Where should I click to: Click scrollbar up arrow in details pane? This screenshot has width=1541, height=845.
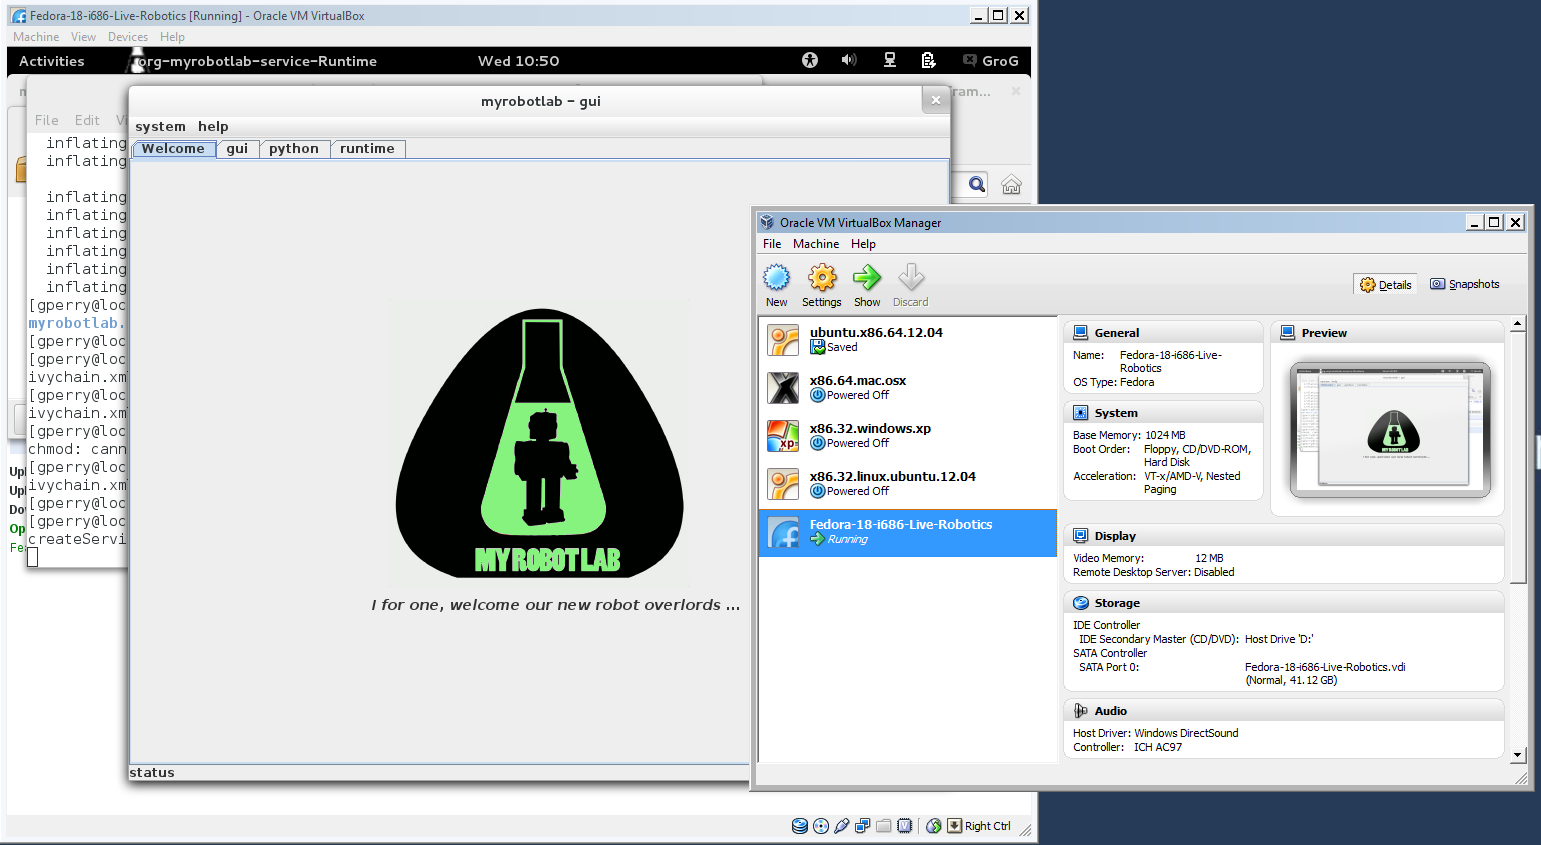point(1518,324)
